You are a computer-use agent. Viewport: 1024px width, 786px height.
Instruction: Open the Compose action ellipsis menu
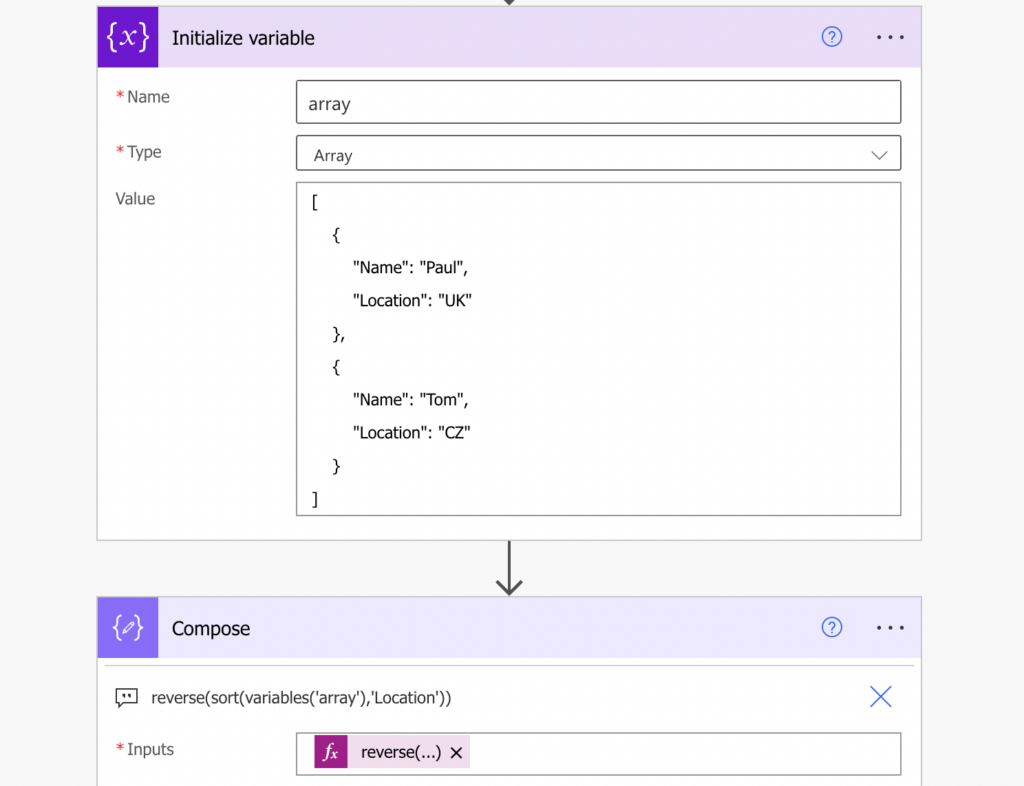889,627
